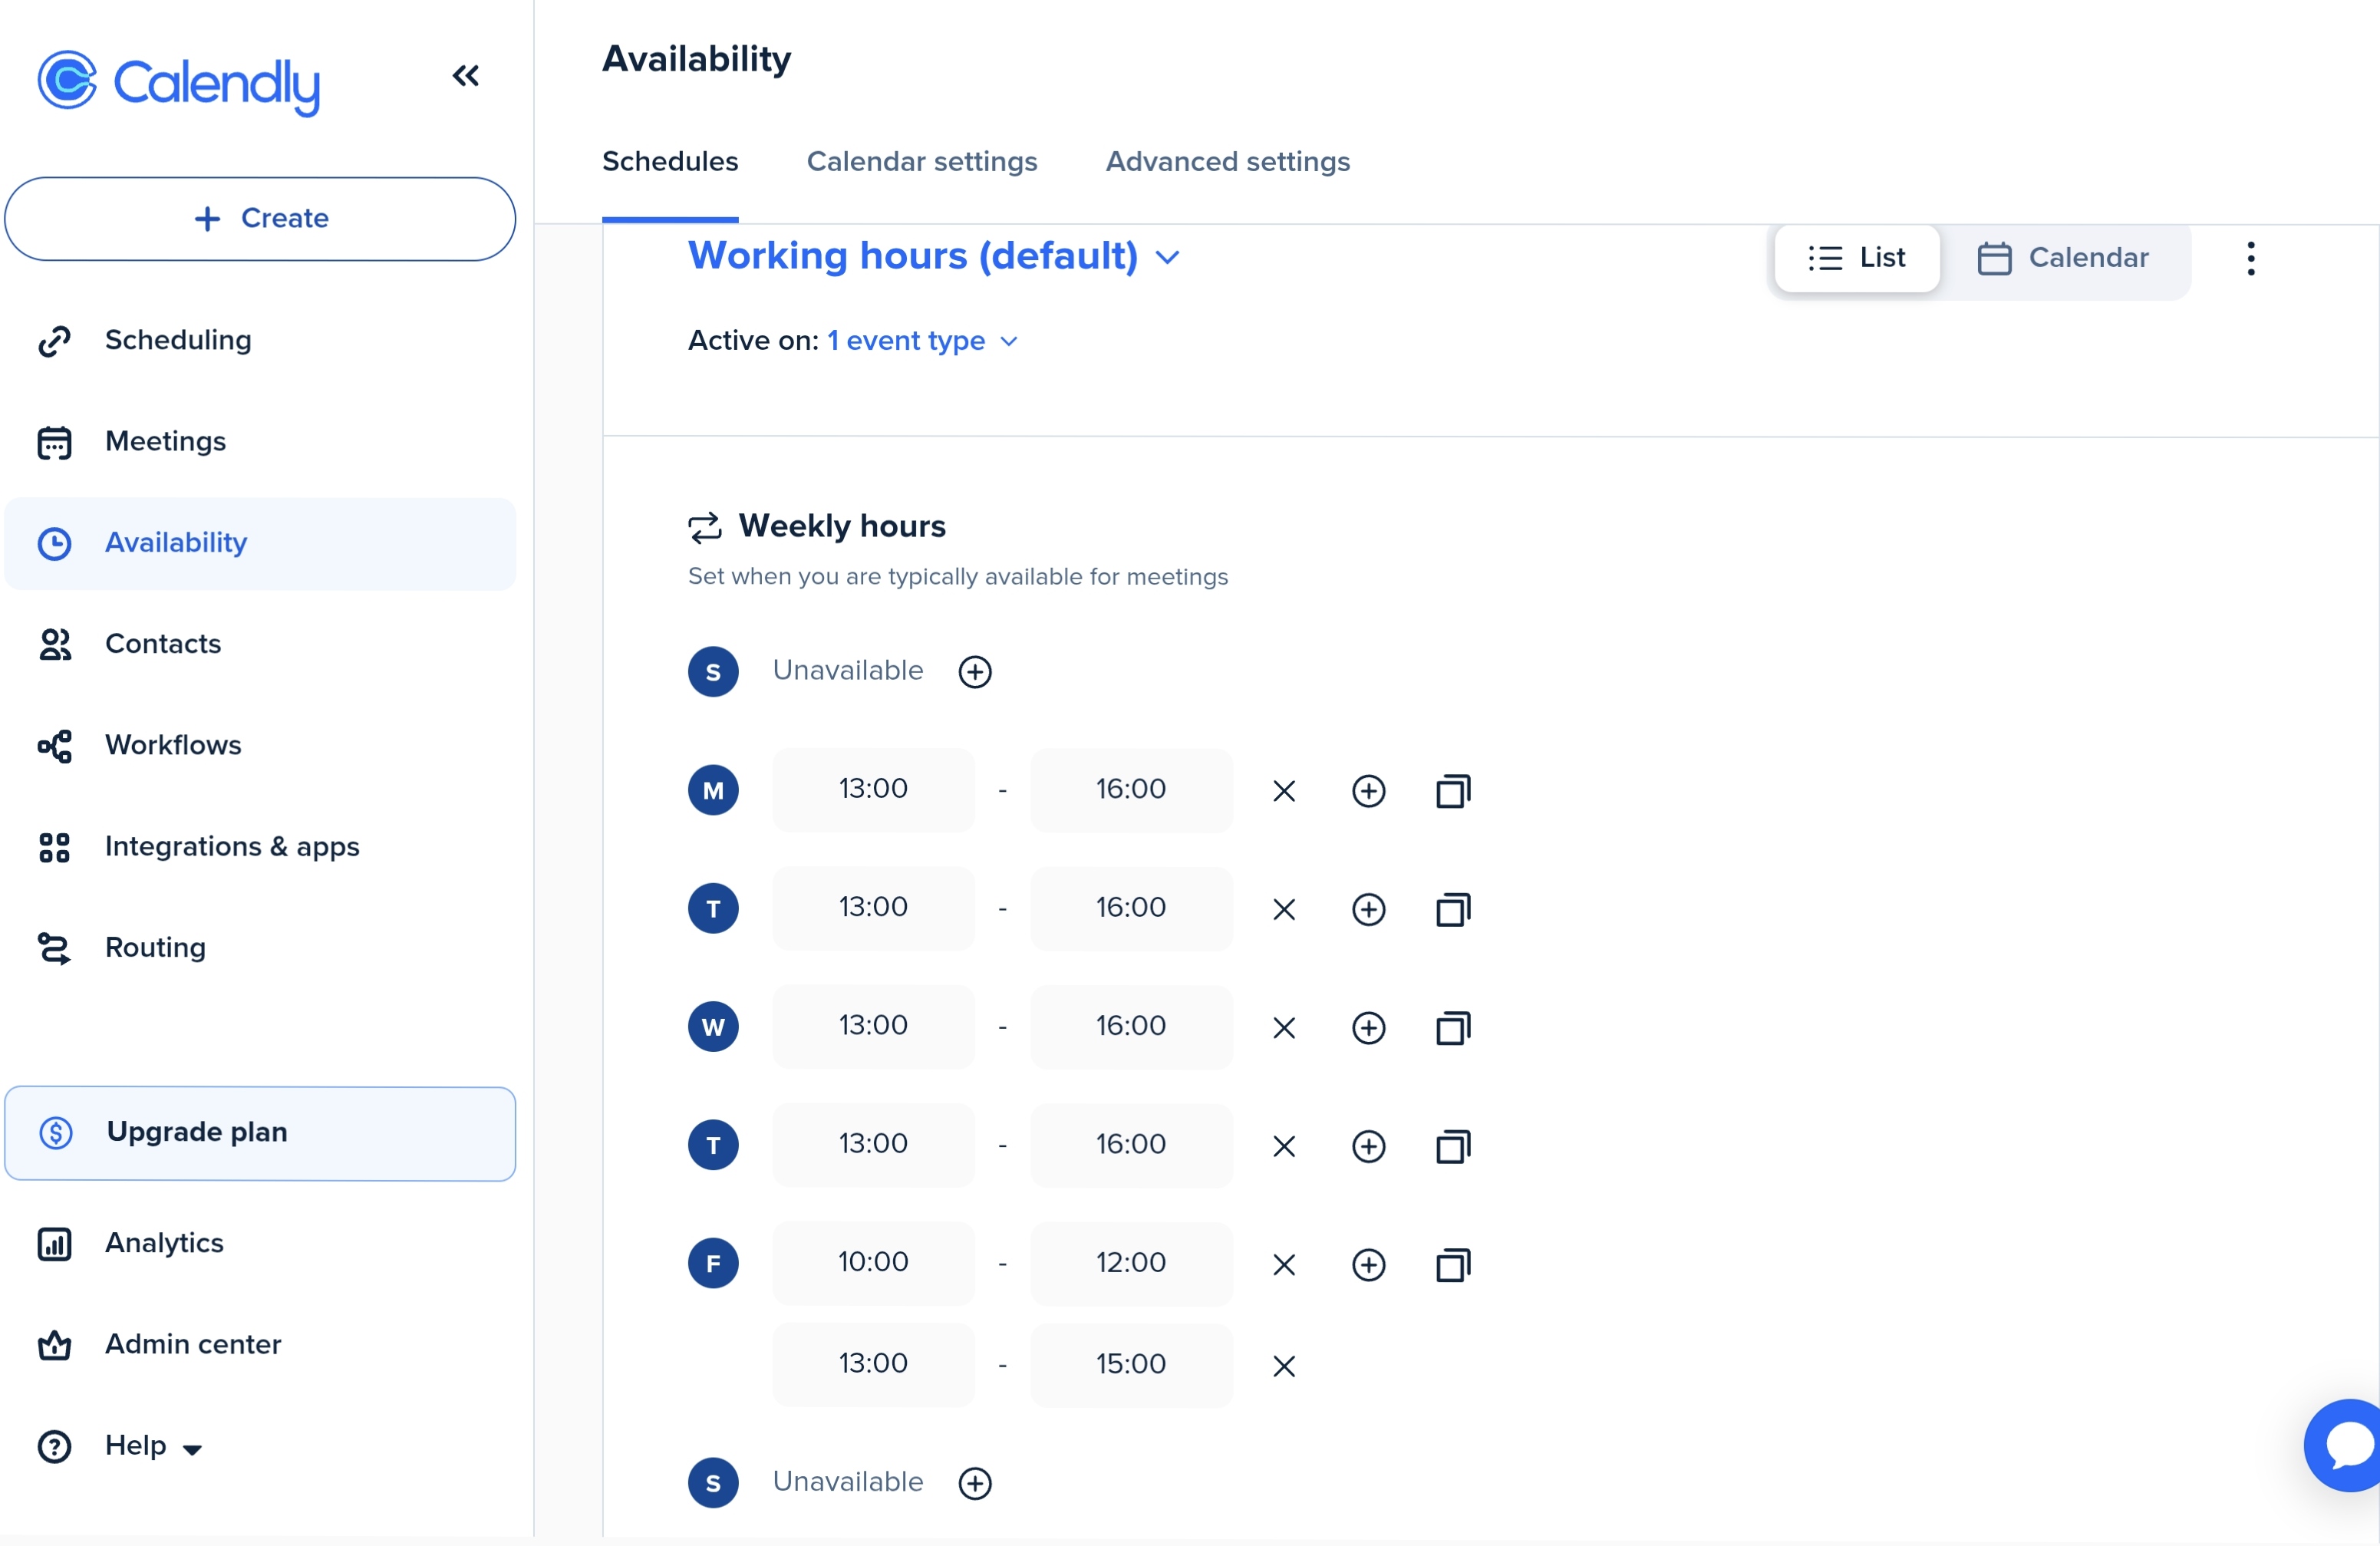Copy Friday's hours using duplicate icon
2380x1546 pixels.
coord(1452,1265)
